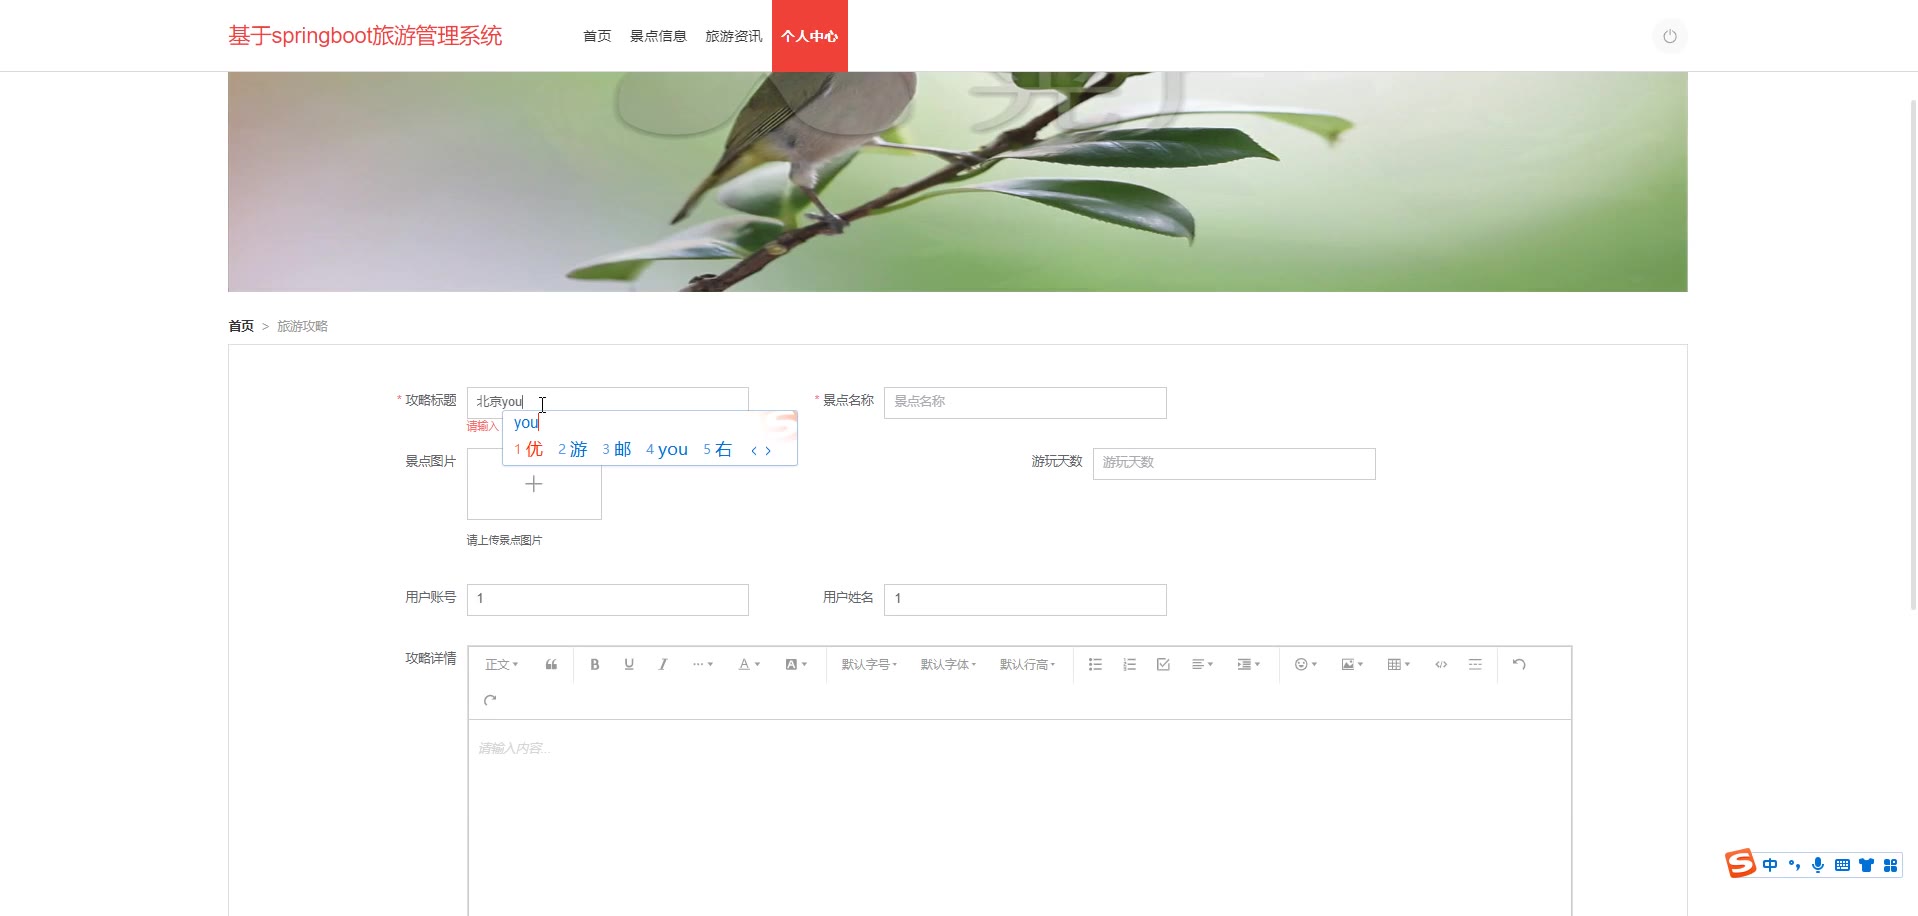1918x916 pixels.
Task: Click the page vertical scrollbar
Action: [1913, 355]
